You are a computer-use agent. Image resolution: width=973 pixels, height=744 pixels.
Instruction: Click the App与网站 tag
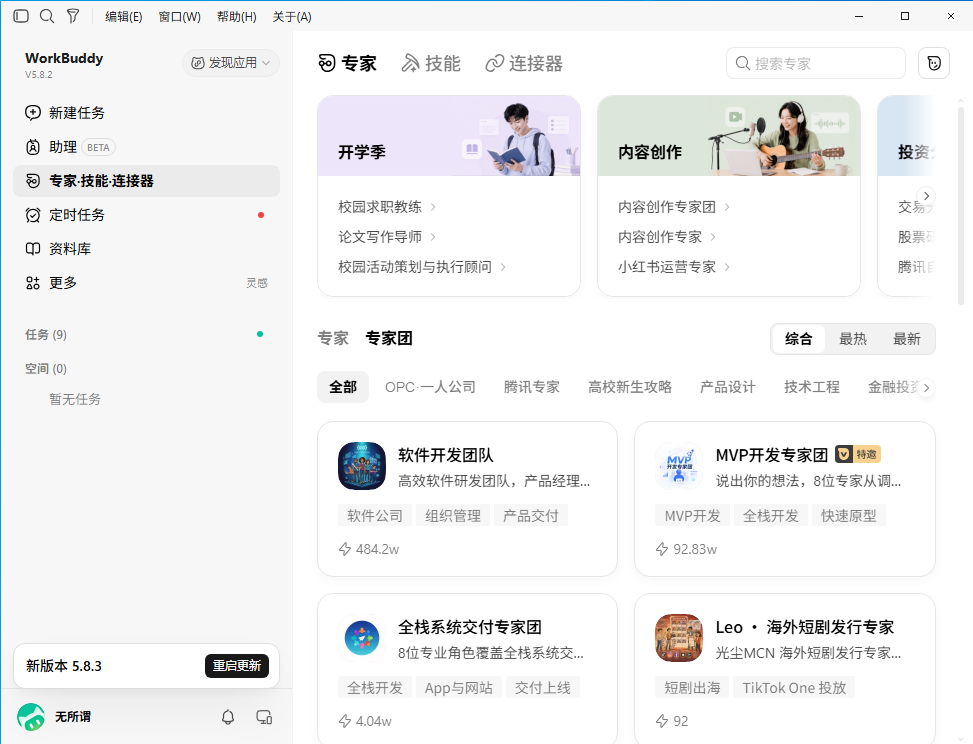[459, 688]
